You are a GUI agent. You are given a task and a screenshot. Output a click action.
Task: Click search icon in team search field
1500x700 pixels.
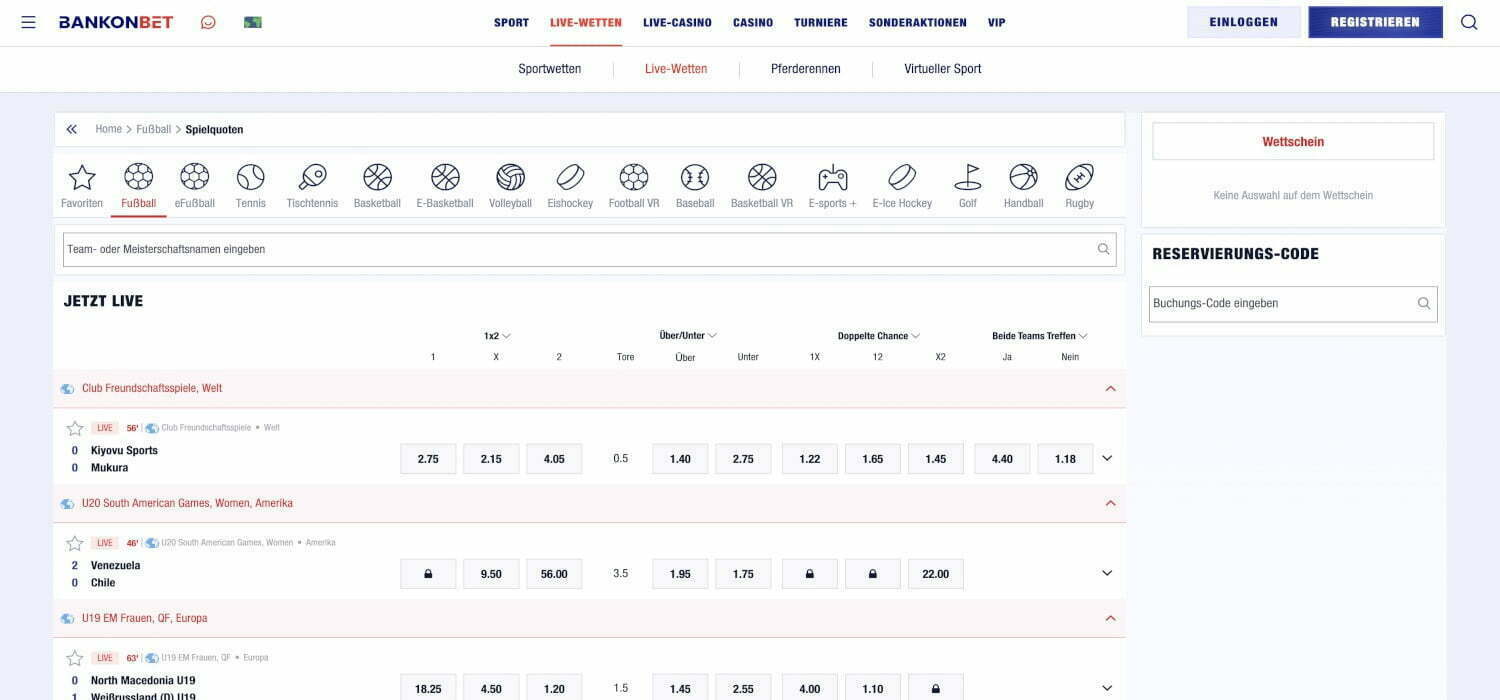point(1104,249)
